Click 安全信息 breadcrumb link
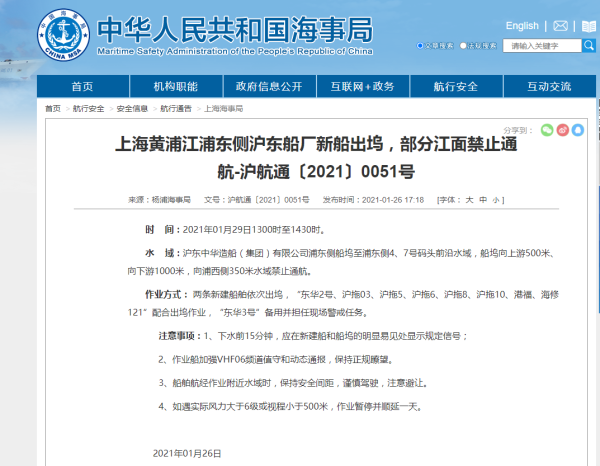The width and height of the screenshot is (600, 466). (132, 108)
